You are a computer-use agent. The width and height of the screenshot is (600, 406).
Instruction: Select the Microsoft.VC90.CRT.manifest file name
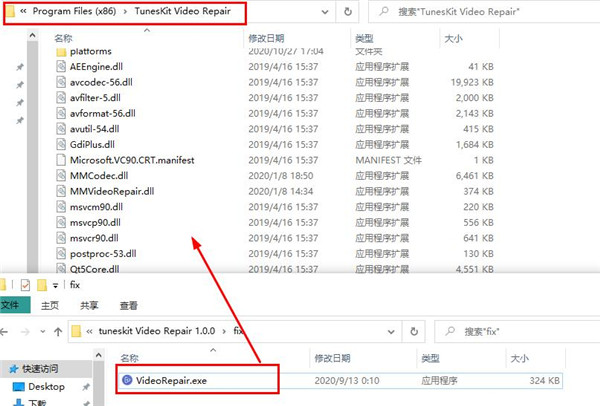pyautogui.click(x=132, y=160)
